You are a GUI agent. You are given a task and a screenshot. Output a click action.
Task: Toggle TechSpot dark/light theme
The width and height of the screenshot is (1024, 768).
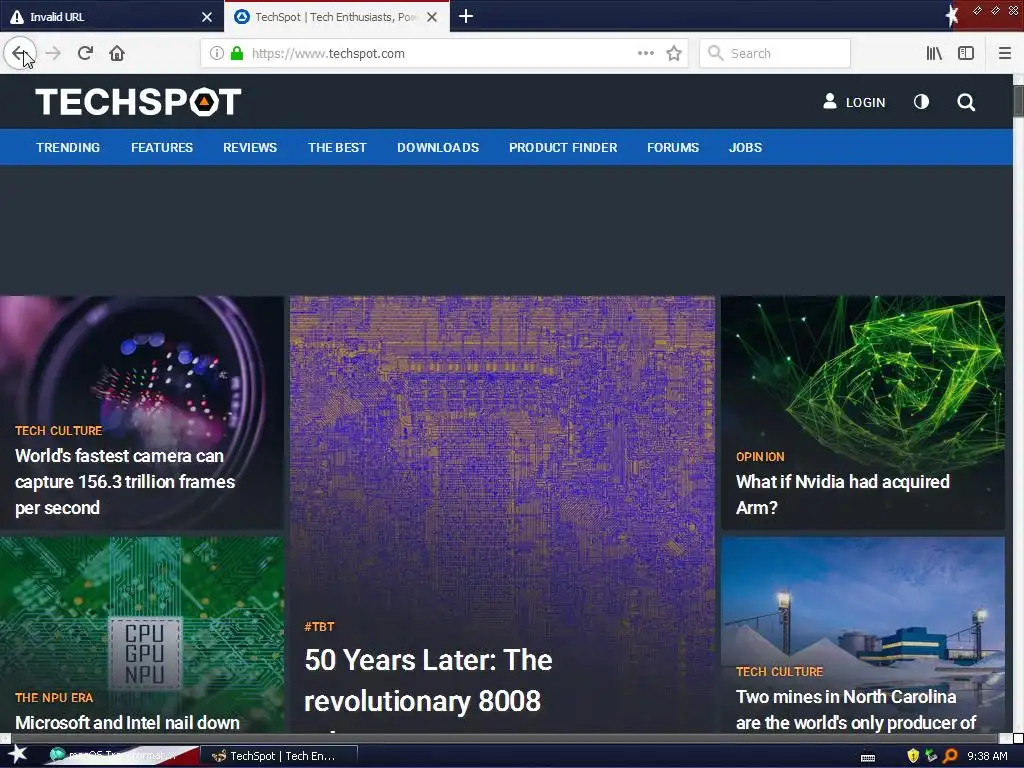(x=921, y=102)
